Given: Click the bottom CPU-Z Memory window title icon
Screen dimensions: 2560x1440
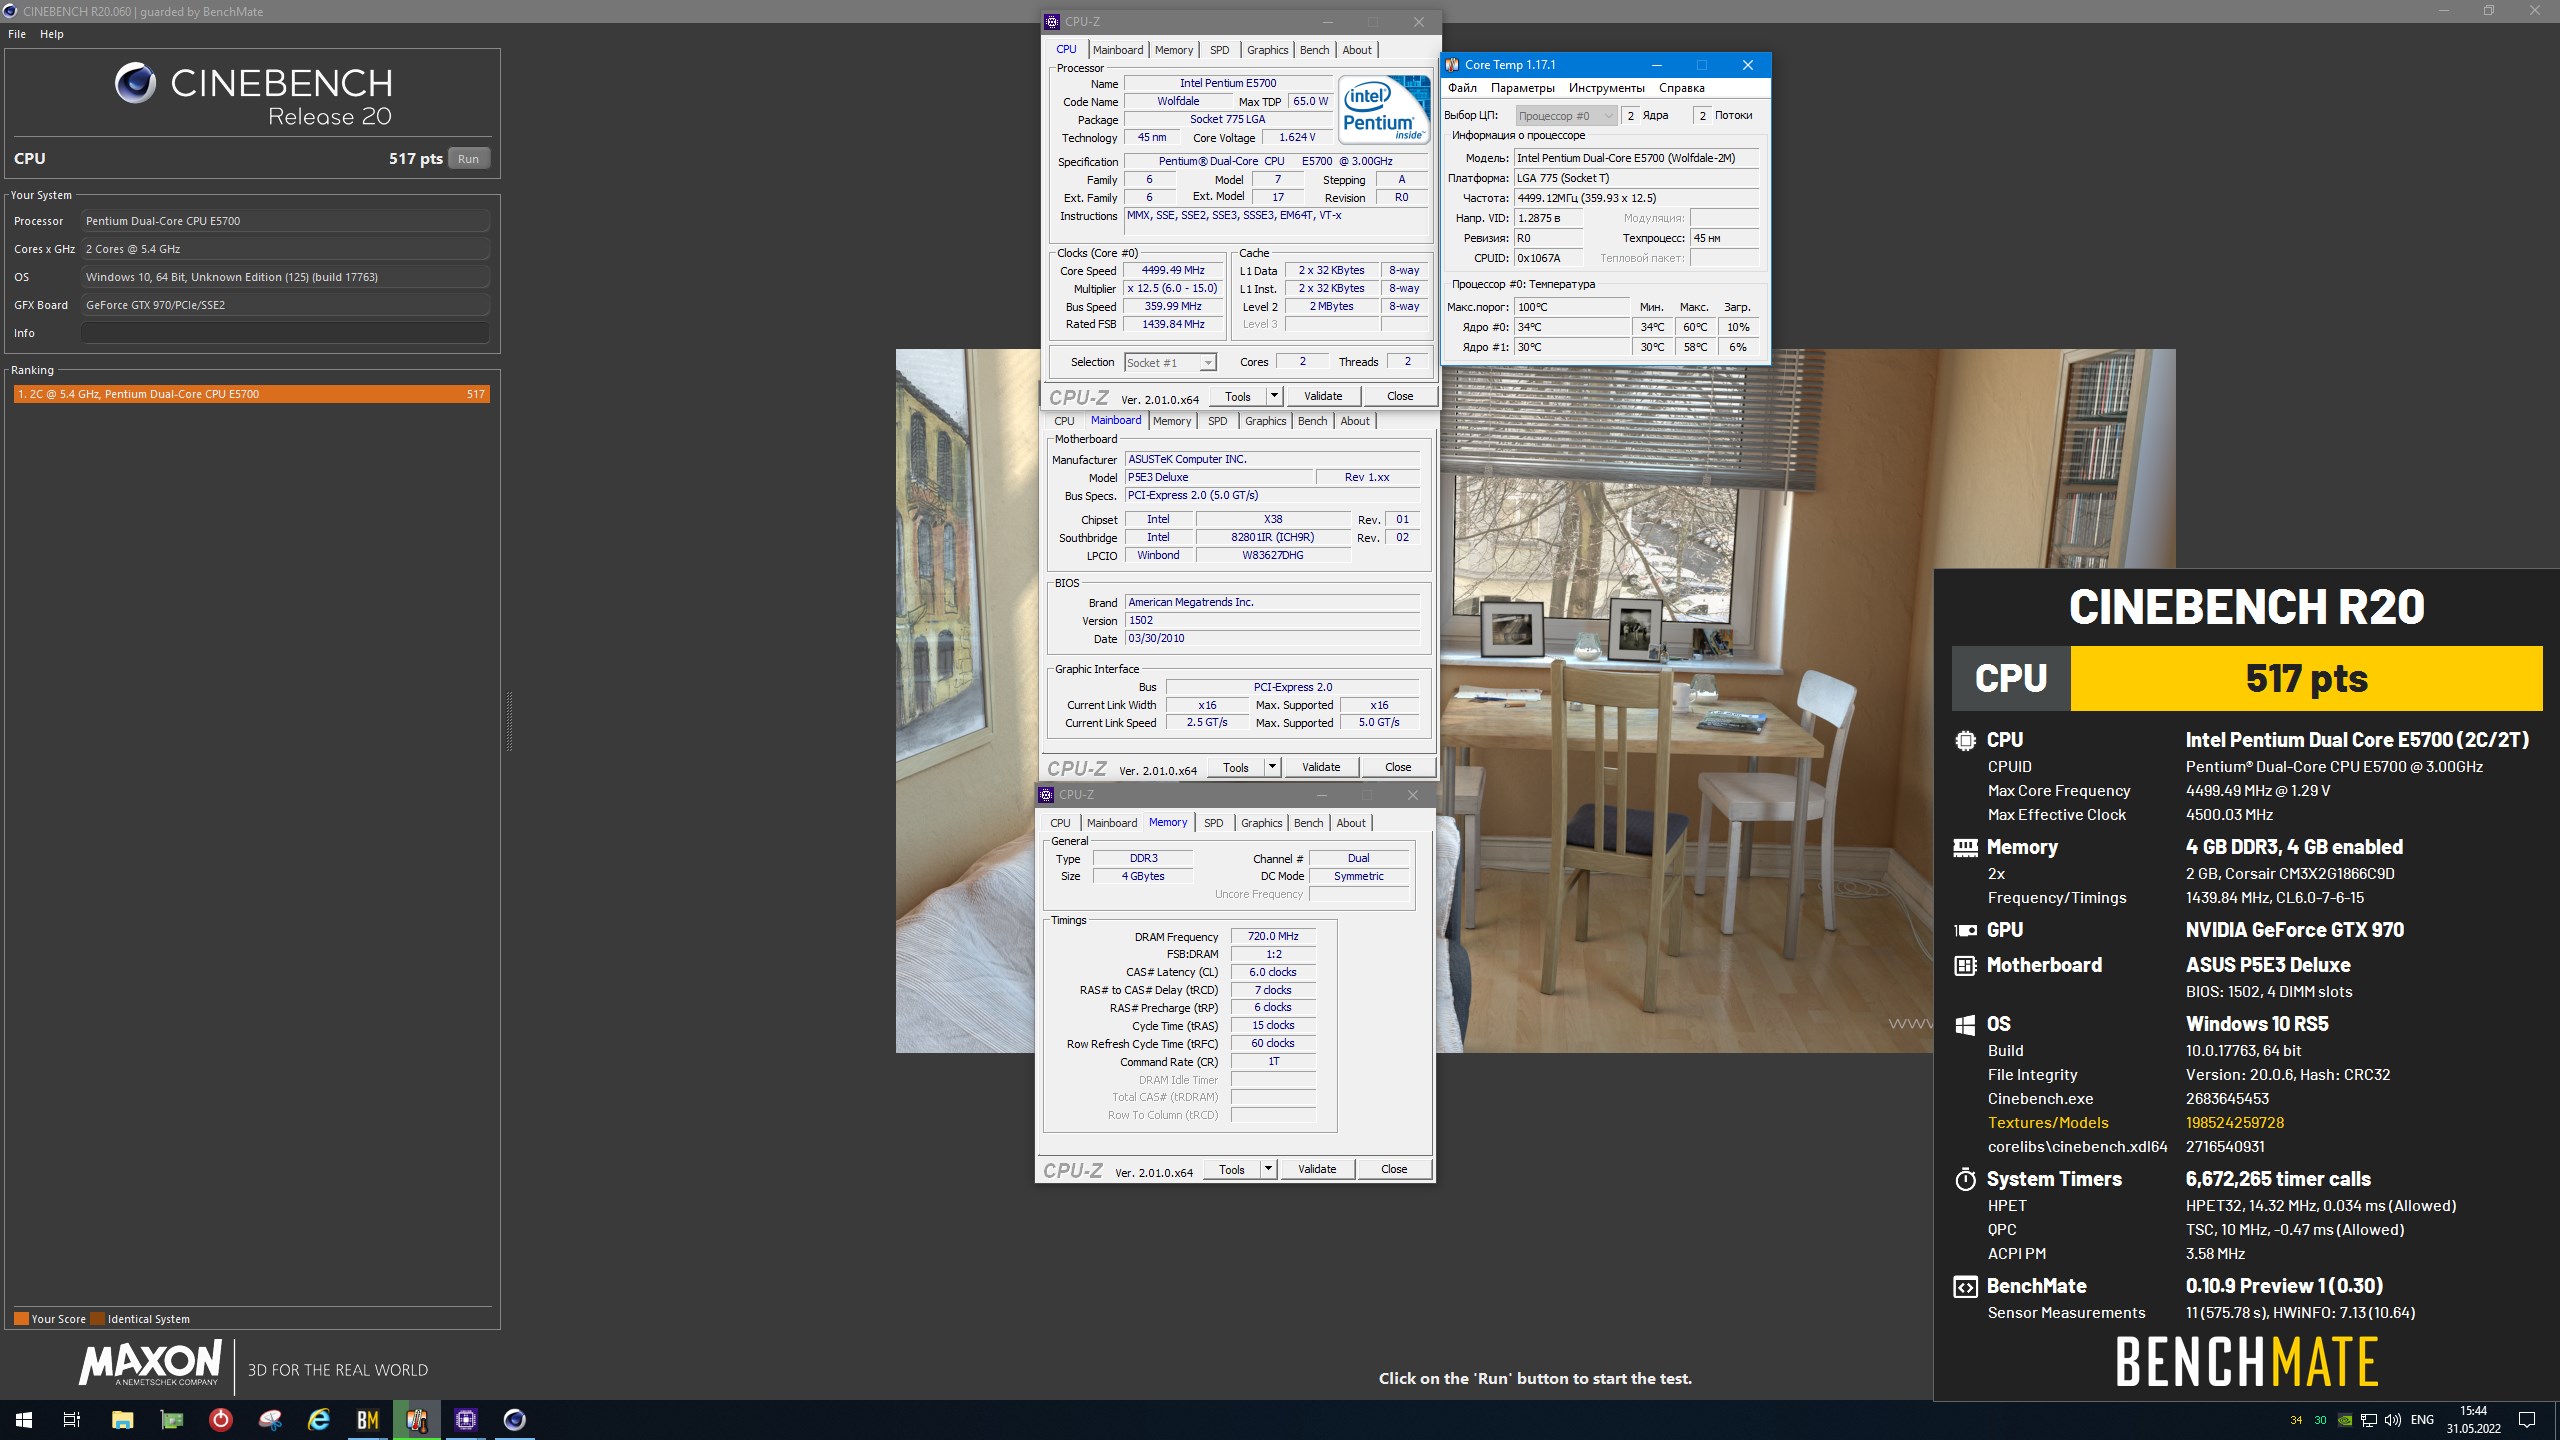Looking at the screenshot, I should coord(1046,795).
